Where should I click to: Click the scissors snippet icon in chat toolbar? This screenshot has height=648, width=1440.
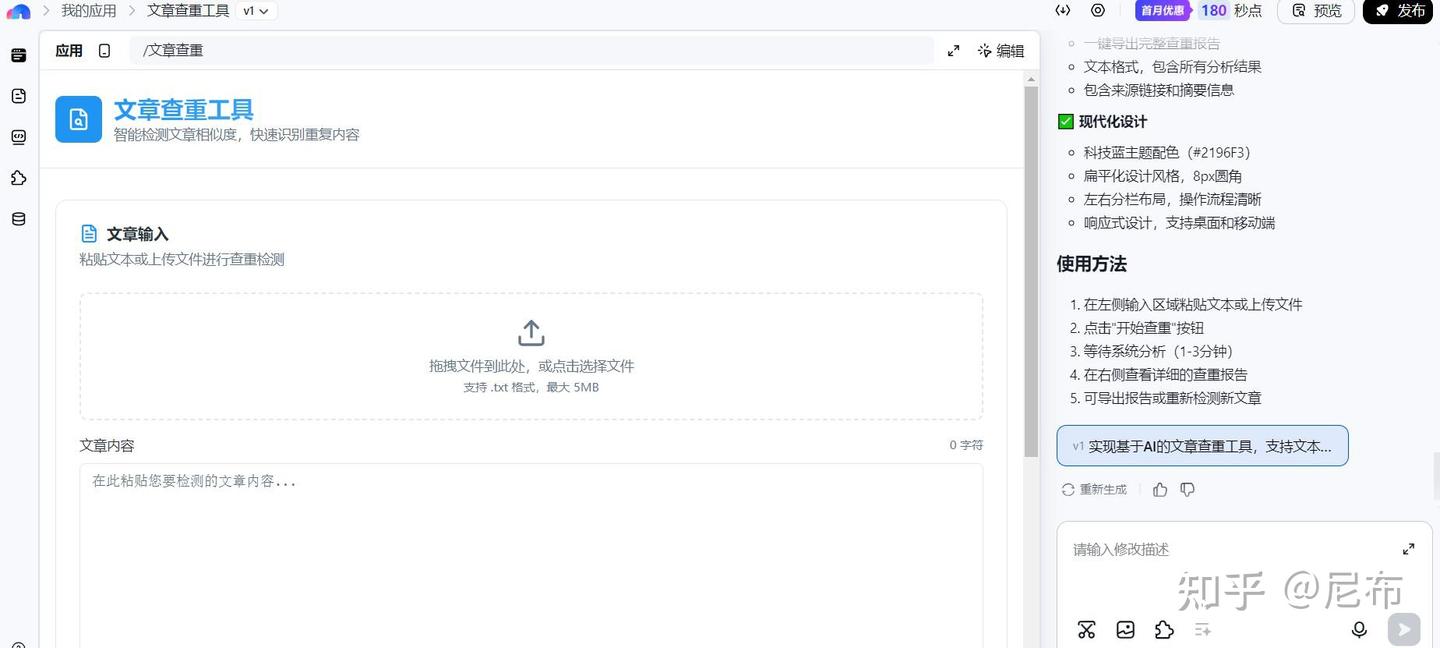click(1087, 629)
